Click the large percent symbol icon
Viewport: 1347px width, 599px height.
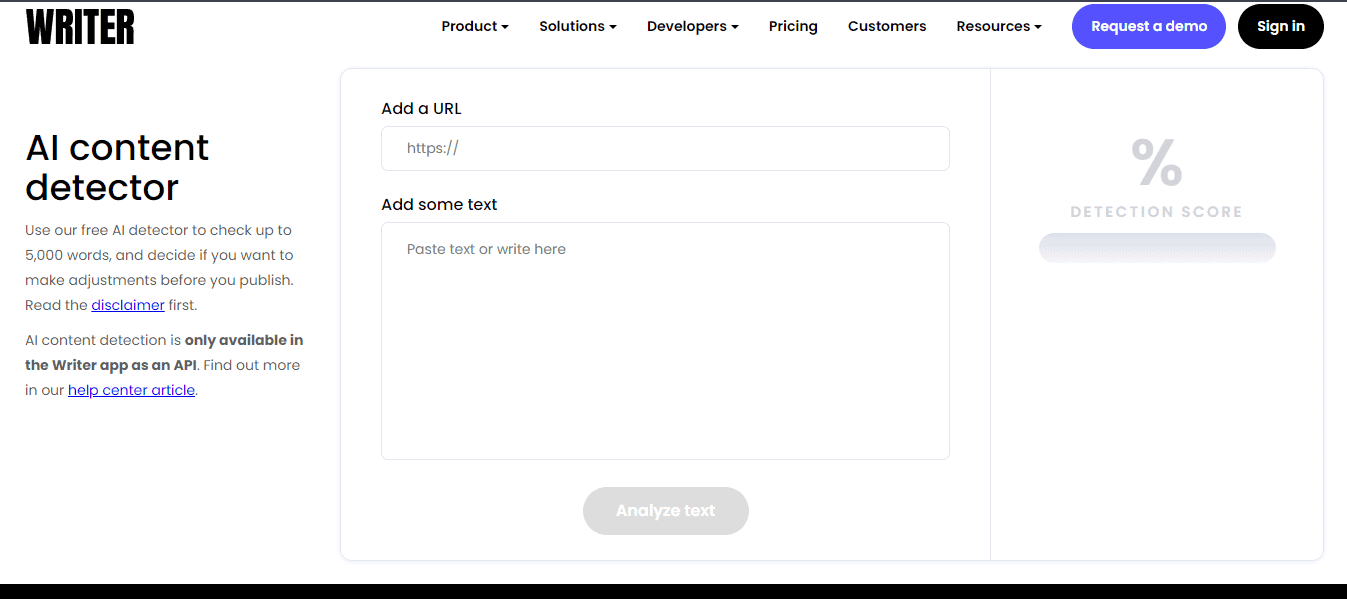pyautogui.click(x=1156, y=163)
